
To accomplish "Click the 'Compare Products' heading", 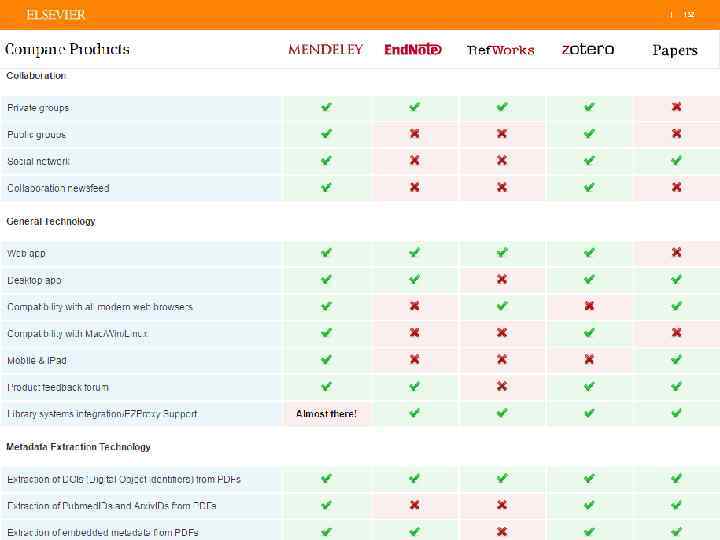I will pos(68,49).
